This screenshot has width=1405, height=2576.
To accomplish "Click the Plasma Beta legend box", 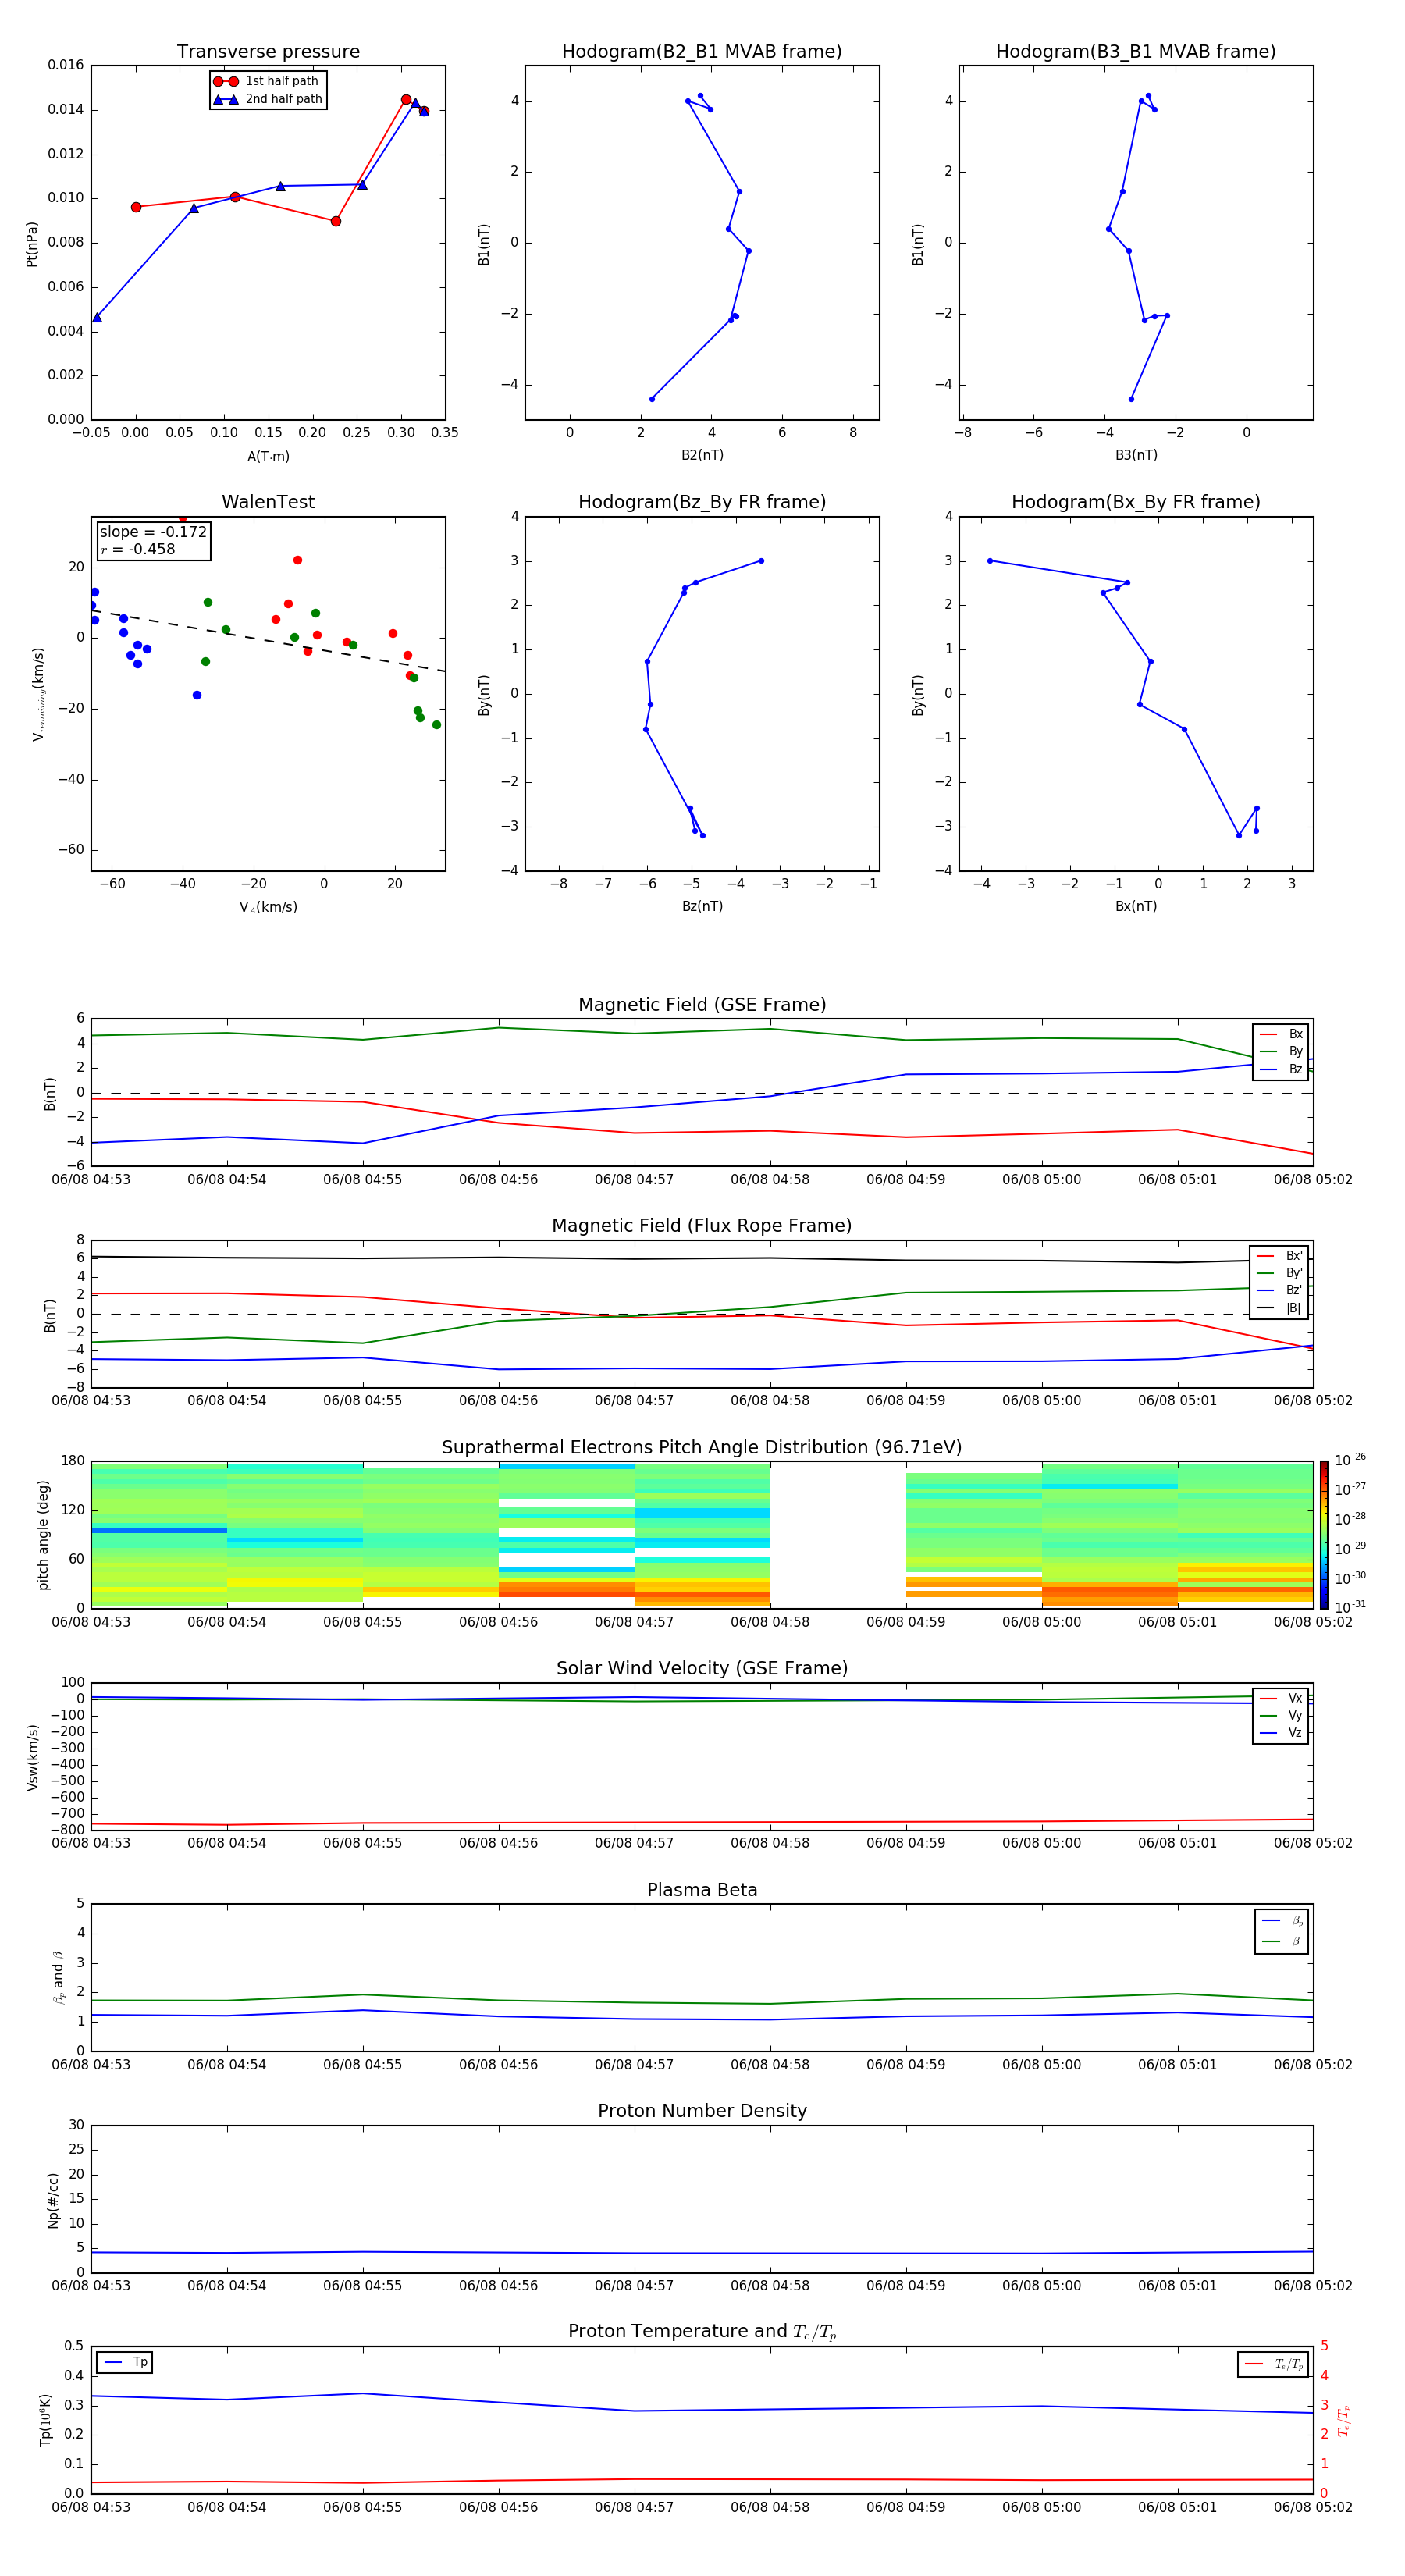I will pos(1282,1931).
